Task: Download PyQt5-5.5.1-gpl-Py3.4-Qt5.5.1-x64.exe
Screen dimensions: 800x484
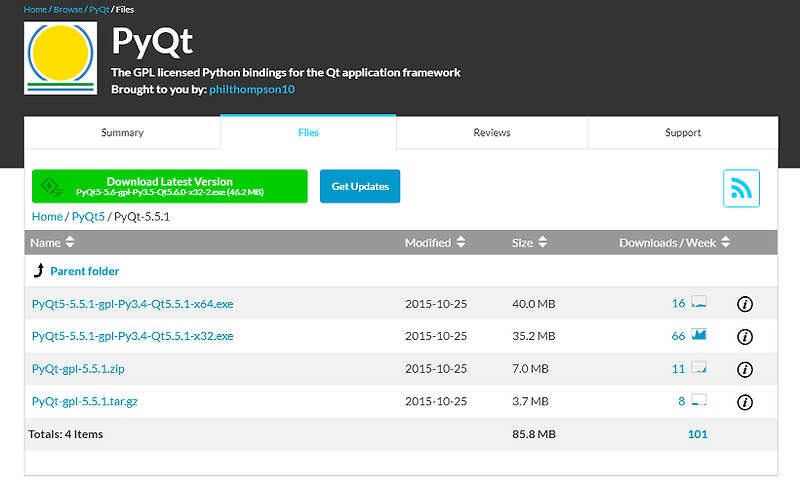Action: pos(132,304)
